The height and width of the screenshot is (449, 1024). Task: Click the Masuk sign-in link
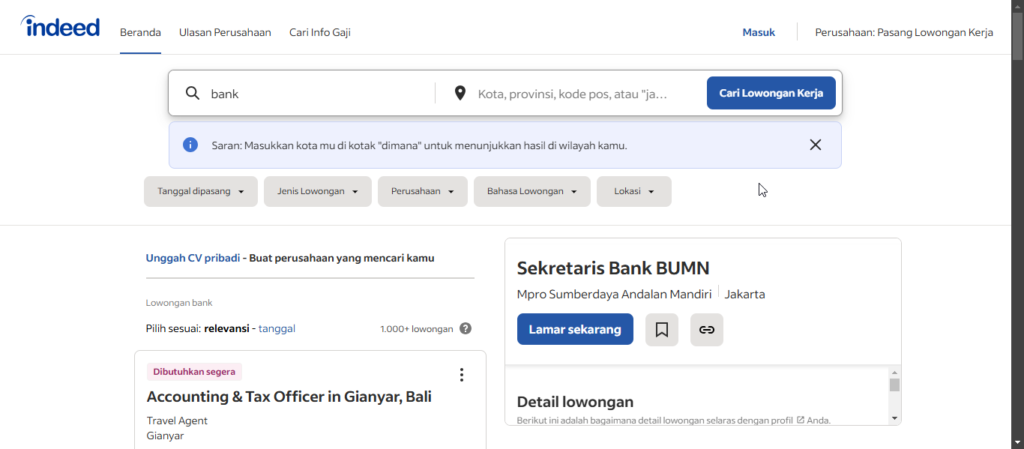pos(759,32)
